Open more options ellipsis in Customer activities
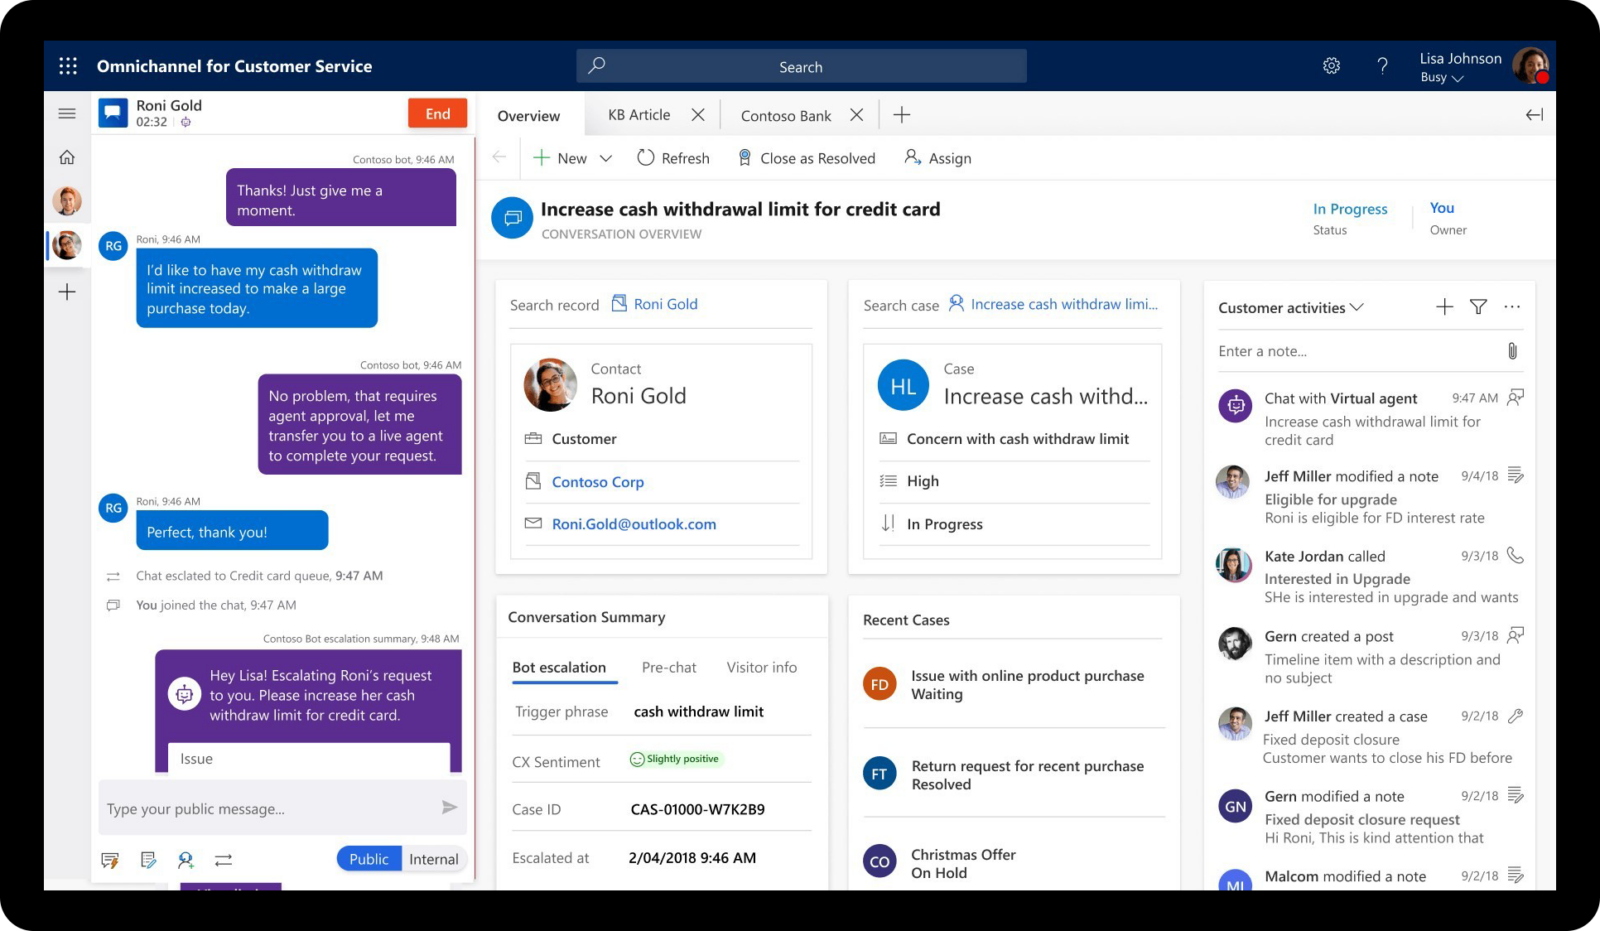Image resolution: width=1600 pixels, height=931 pixels. click(x=1512, y=307)
